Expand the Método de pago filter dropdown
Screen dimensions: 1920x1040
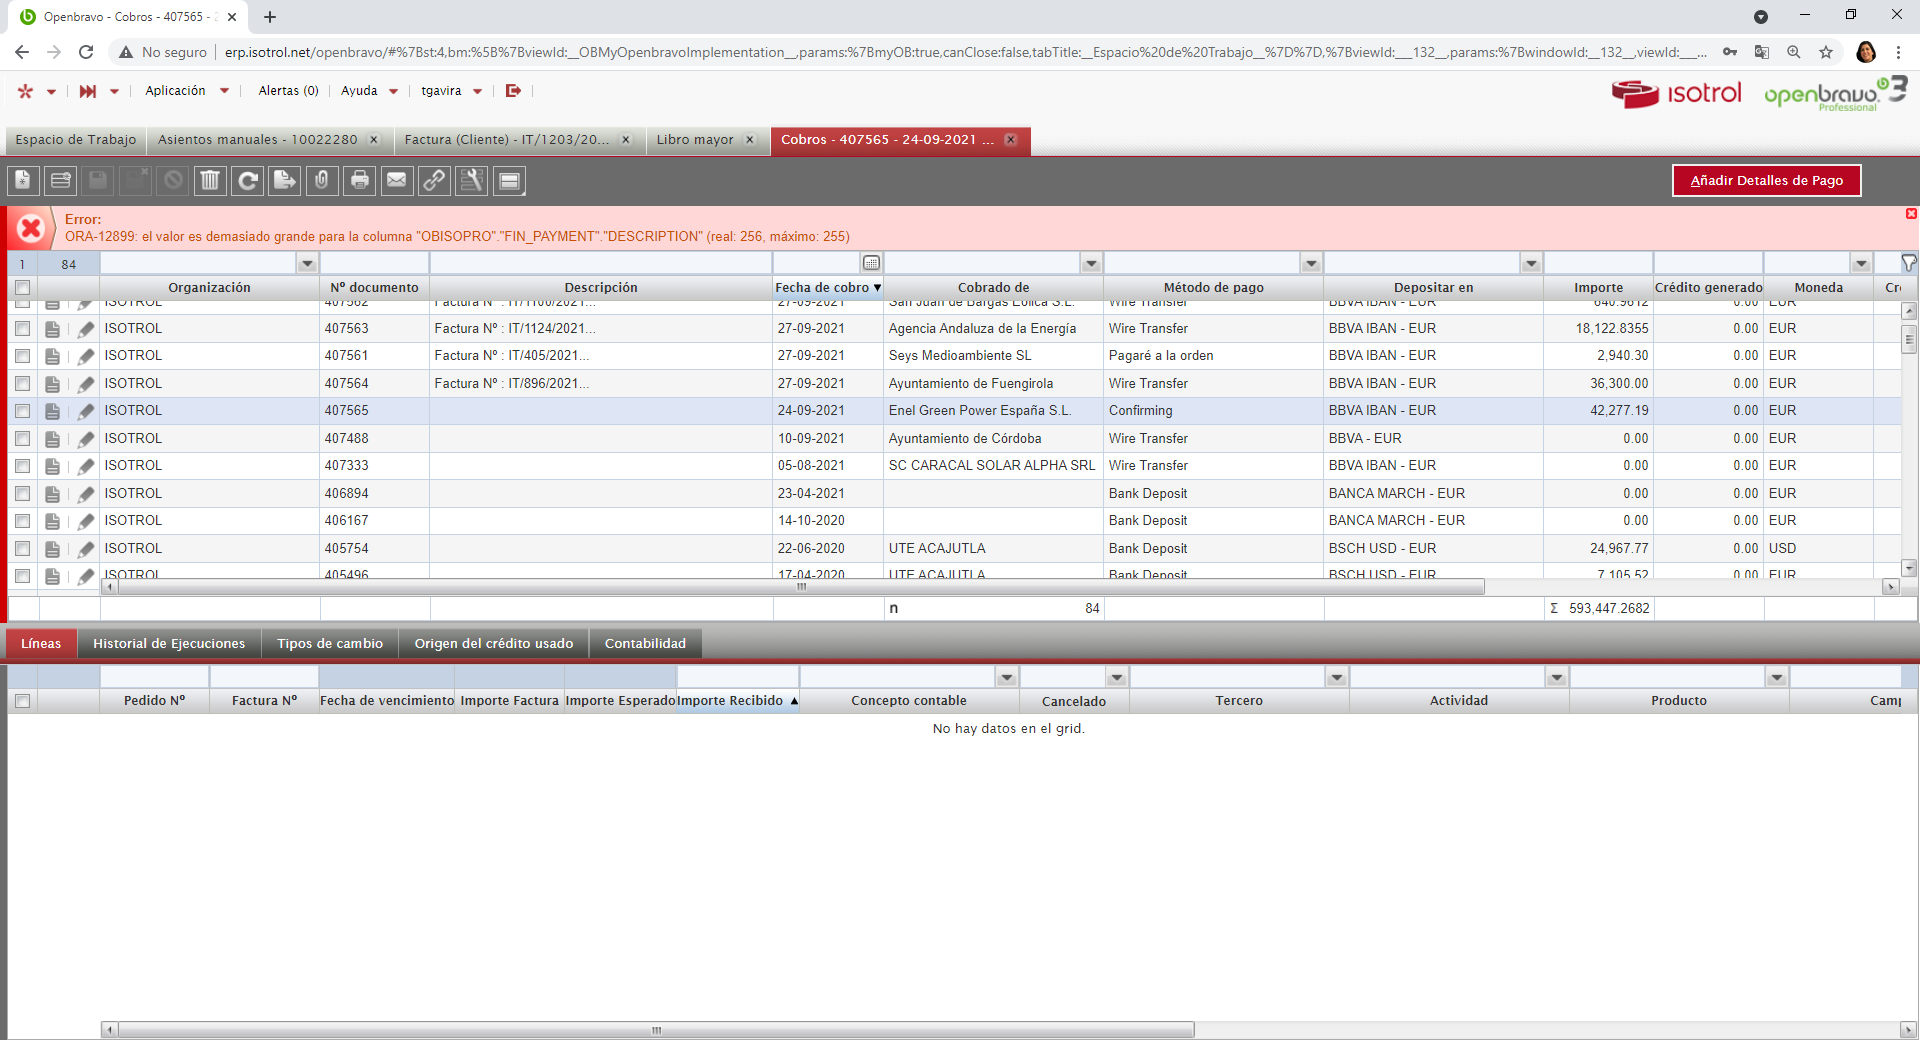1311,263
